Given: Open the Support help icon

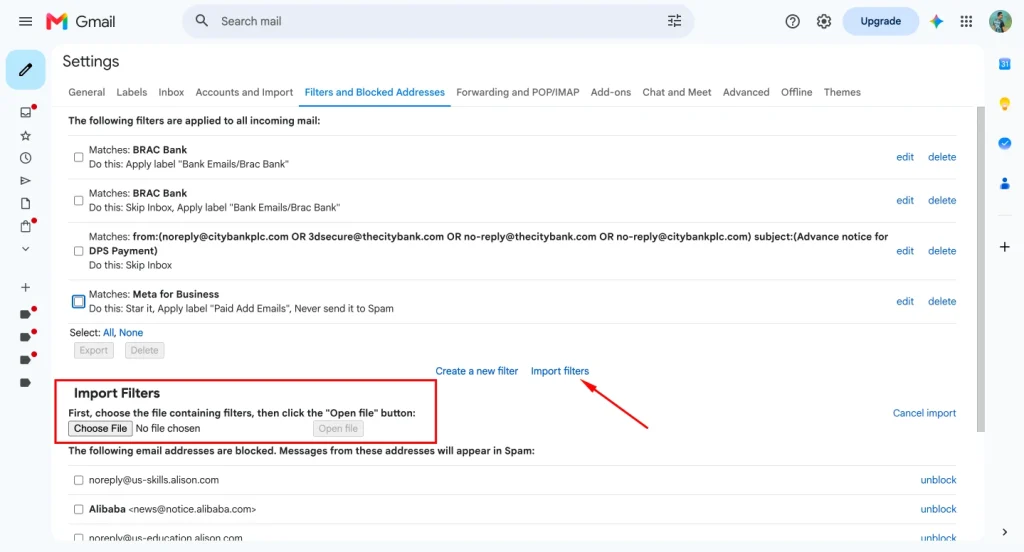Looking at the screenshot, I should coord(792,22).
